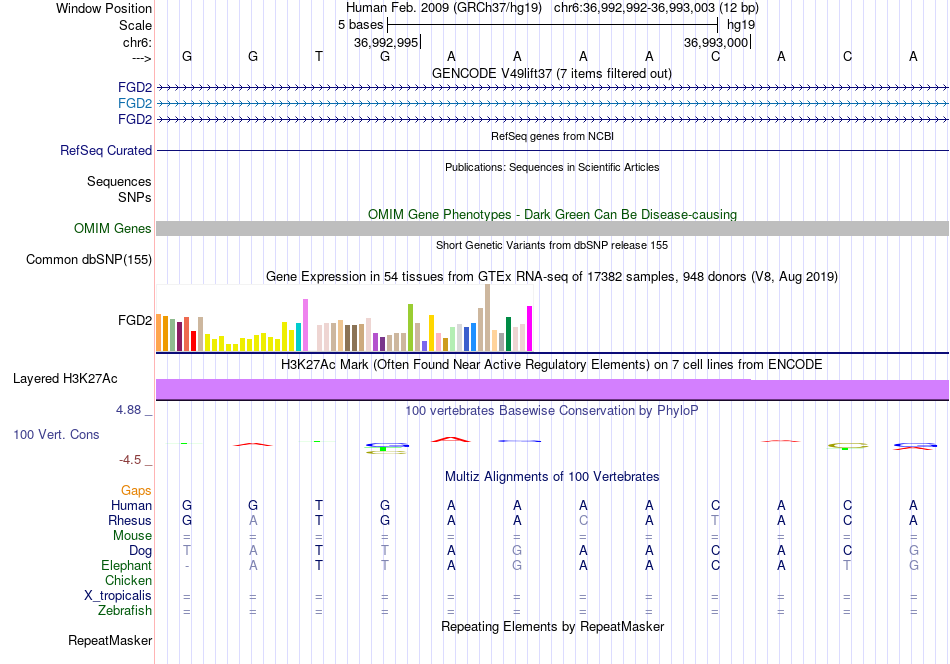This screenshot has height=664, width=950.
Task: Click the Dog species row label
Action: point(140,550)
